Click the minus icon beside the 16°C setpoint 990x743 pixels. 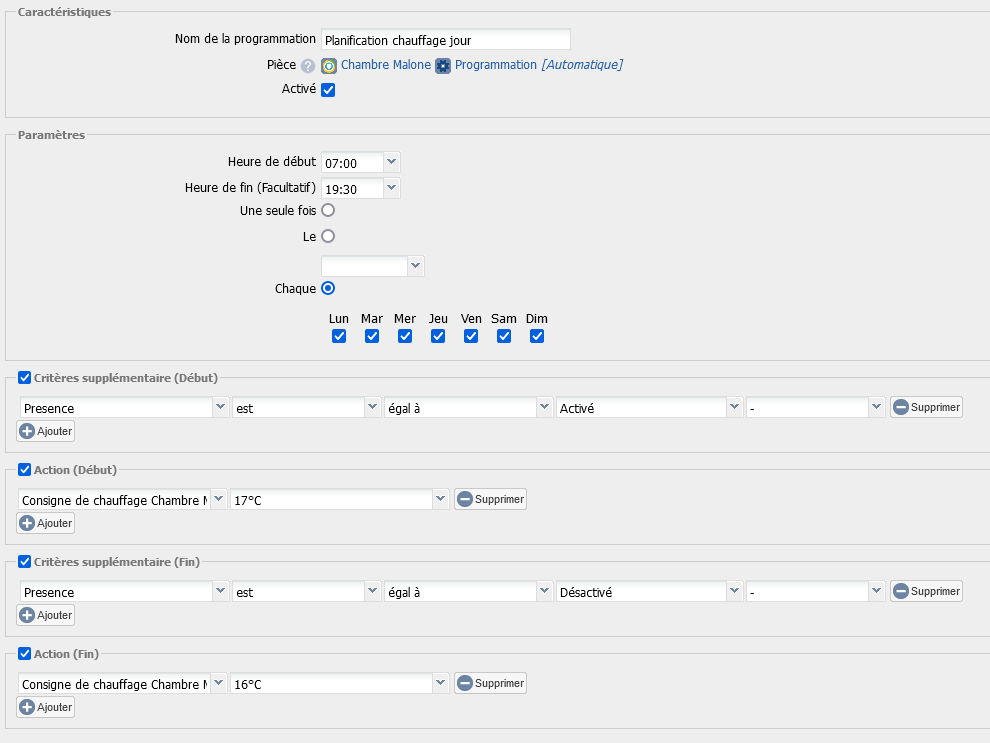[464, 683]
